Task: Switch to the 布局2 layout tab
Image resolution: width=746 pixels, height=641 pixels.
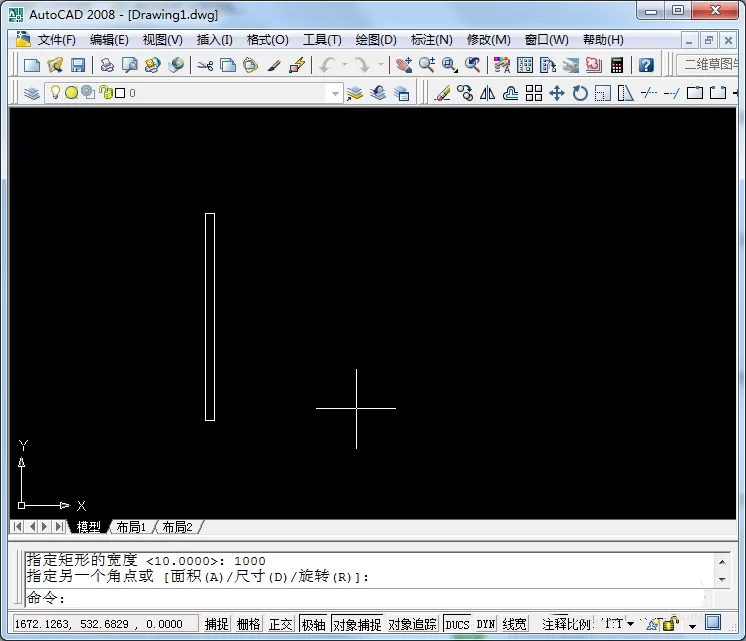Action: point(177,527)
